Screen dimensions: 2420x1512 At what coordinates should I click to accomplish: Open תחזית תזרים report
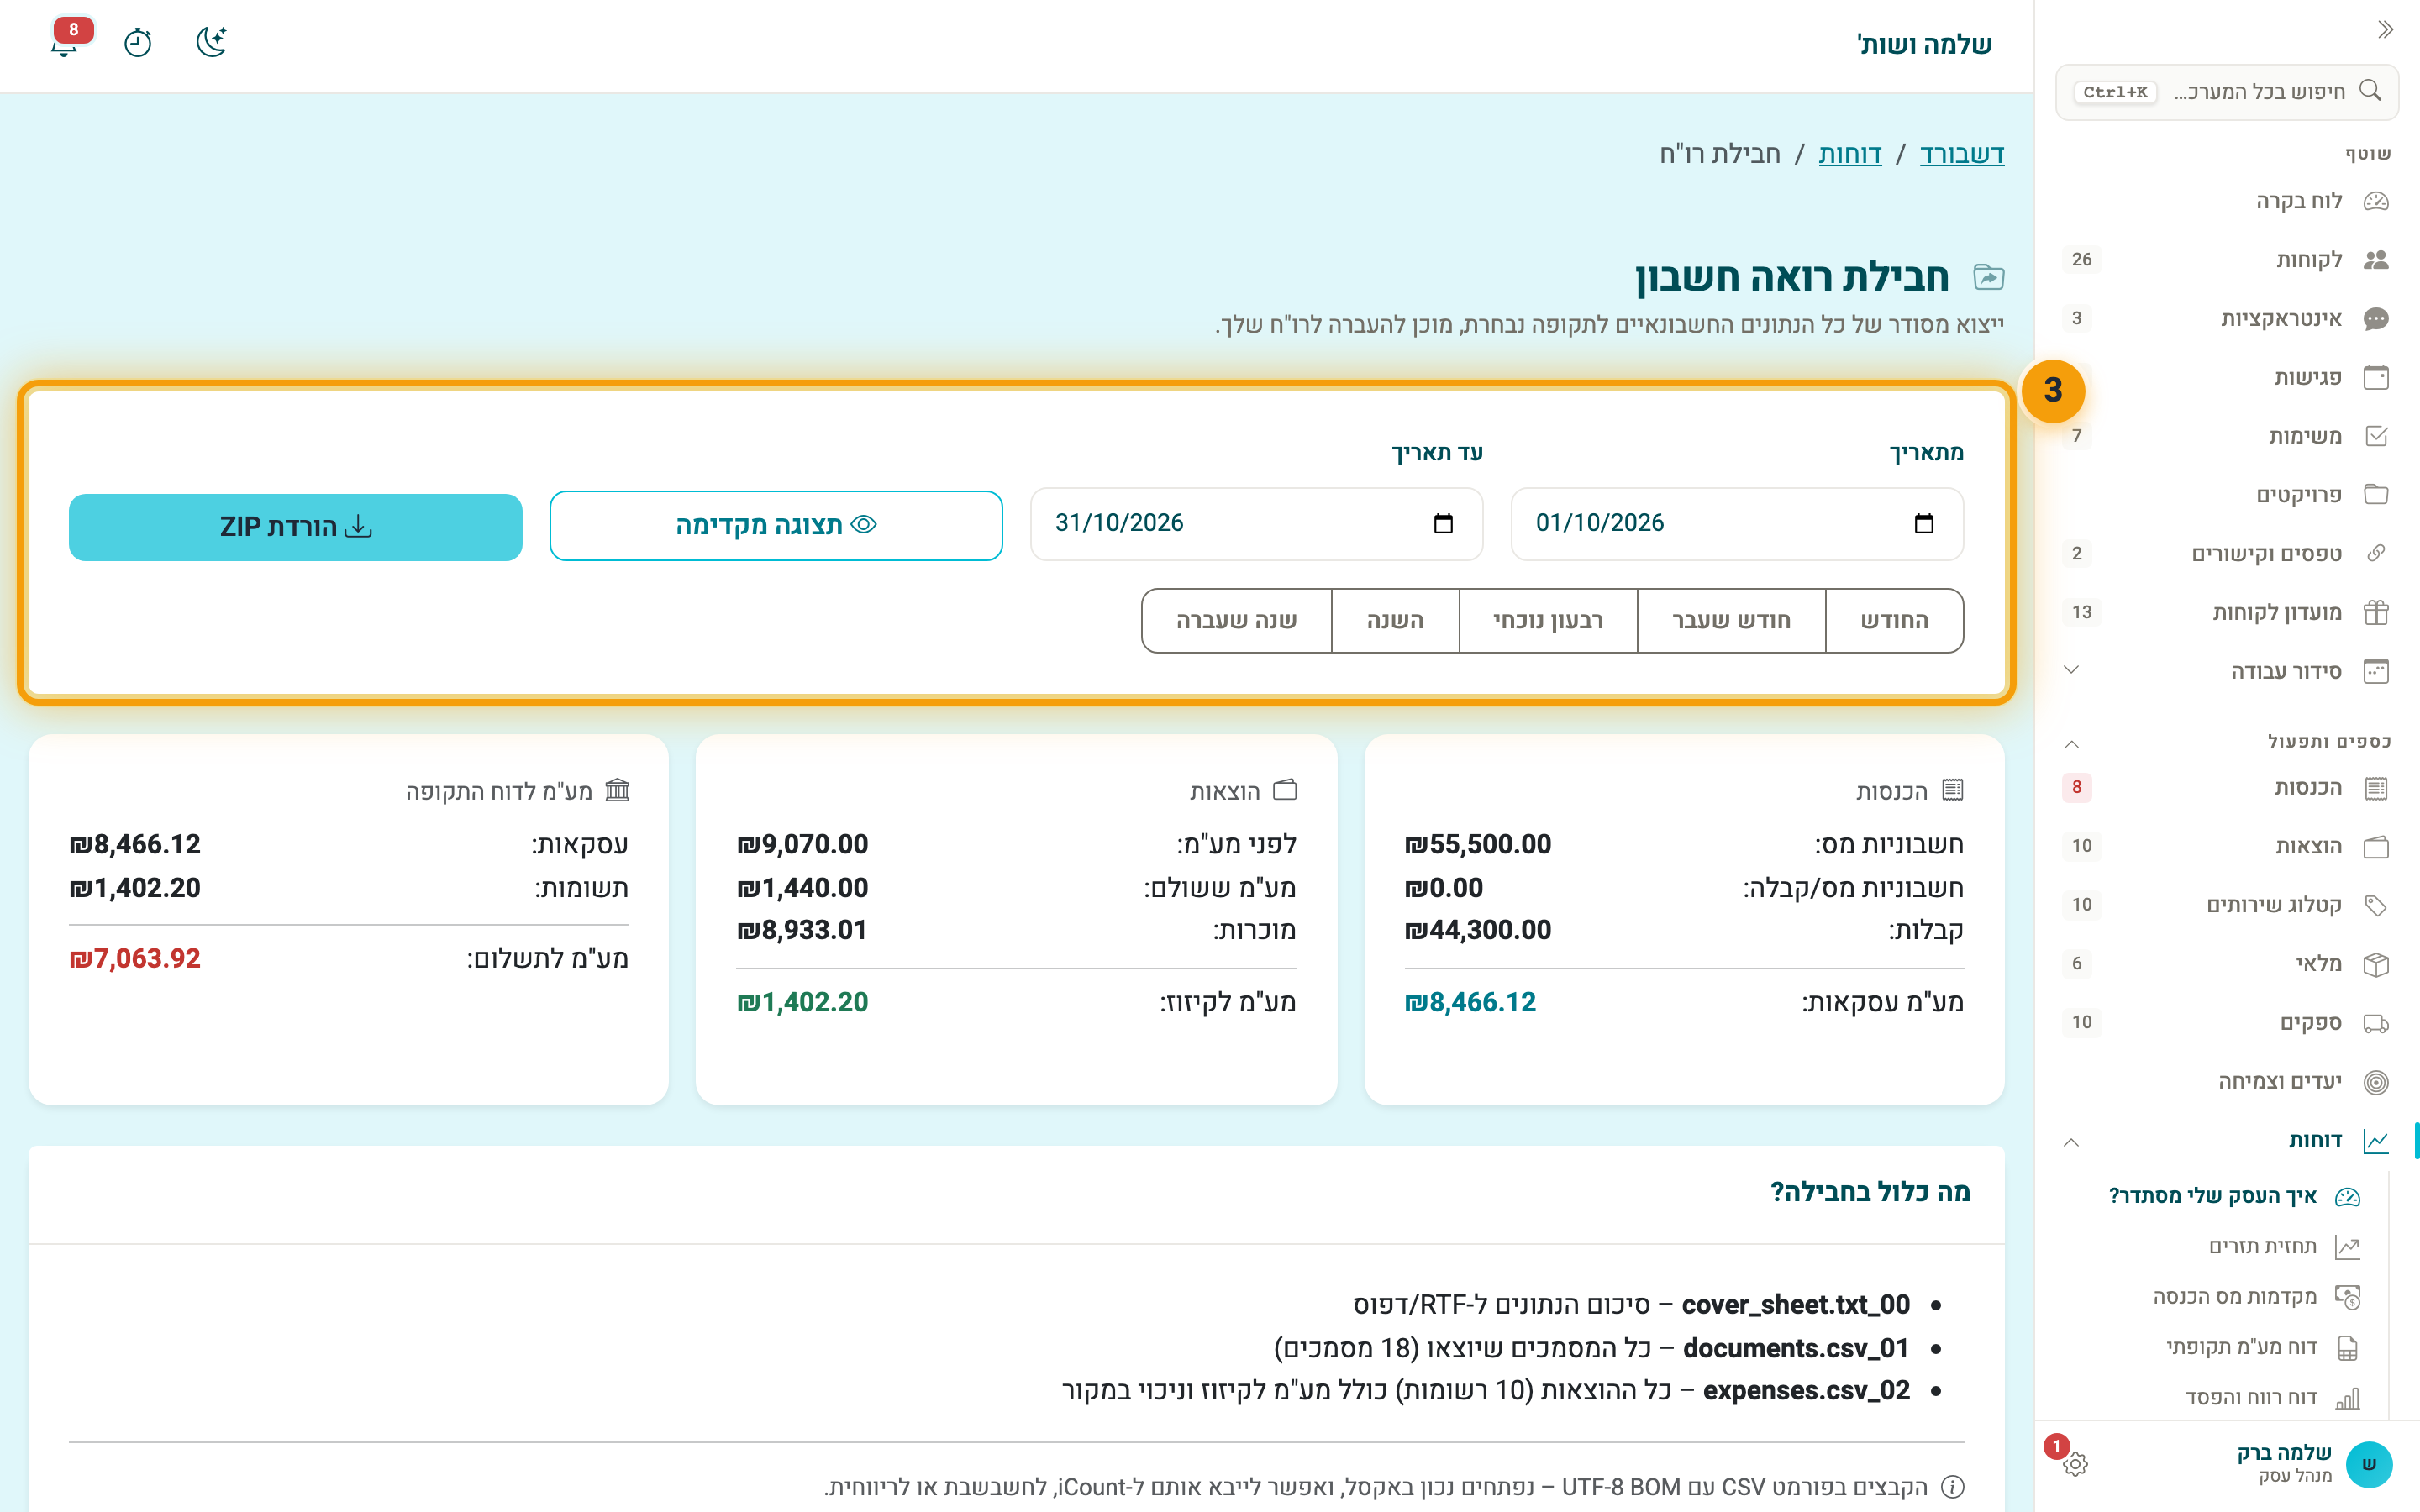(x=2283, y=1247)
